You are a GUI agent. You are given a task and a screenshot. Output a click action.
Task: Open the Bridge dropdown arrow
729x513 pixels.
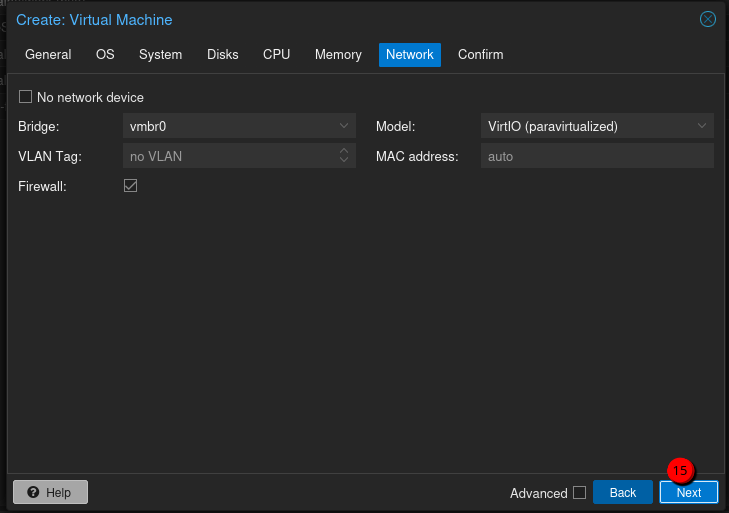point(344,126)
